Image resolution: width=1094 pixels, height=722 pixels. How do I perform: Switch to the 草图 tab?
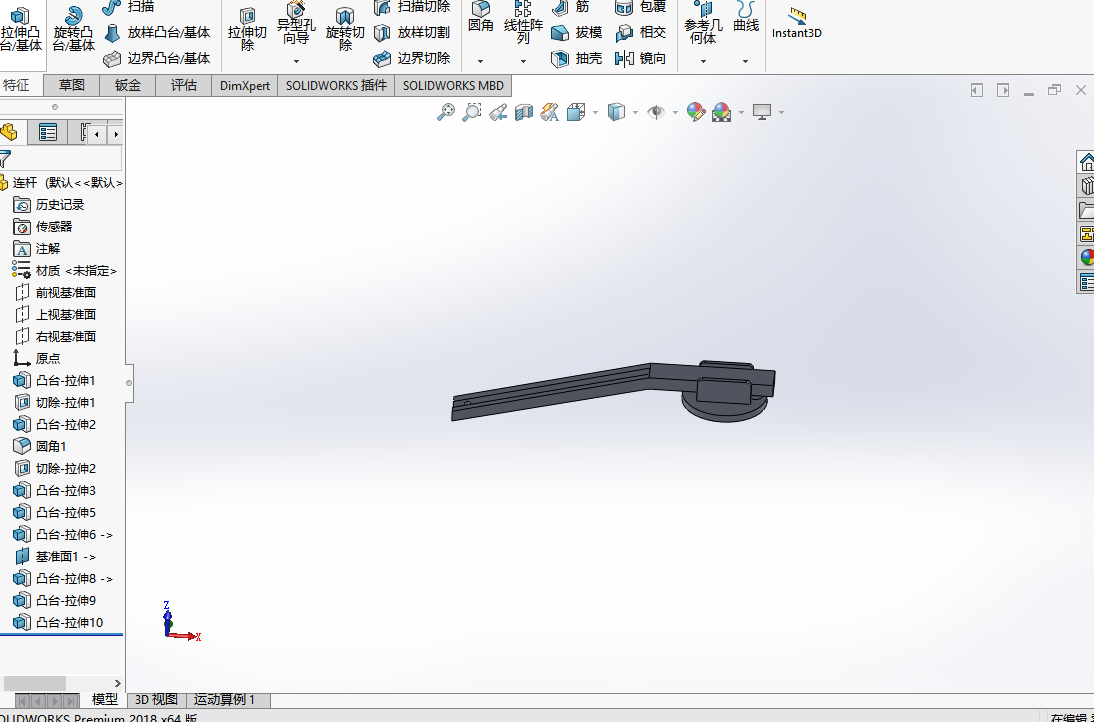pos(71,86)
